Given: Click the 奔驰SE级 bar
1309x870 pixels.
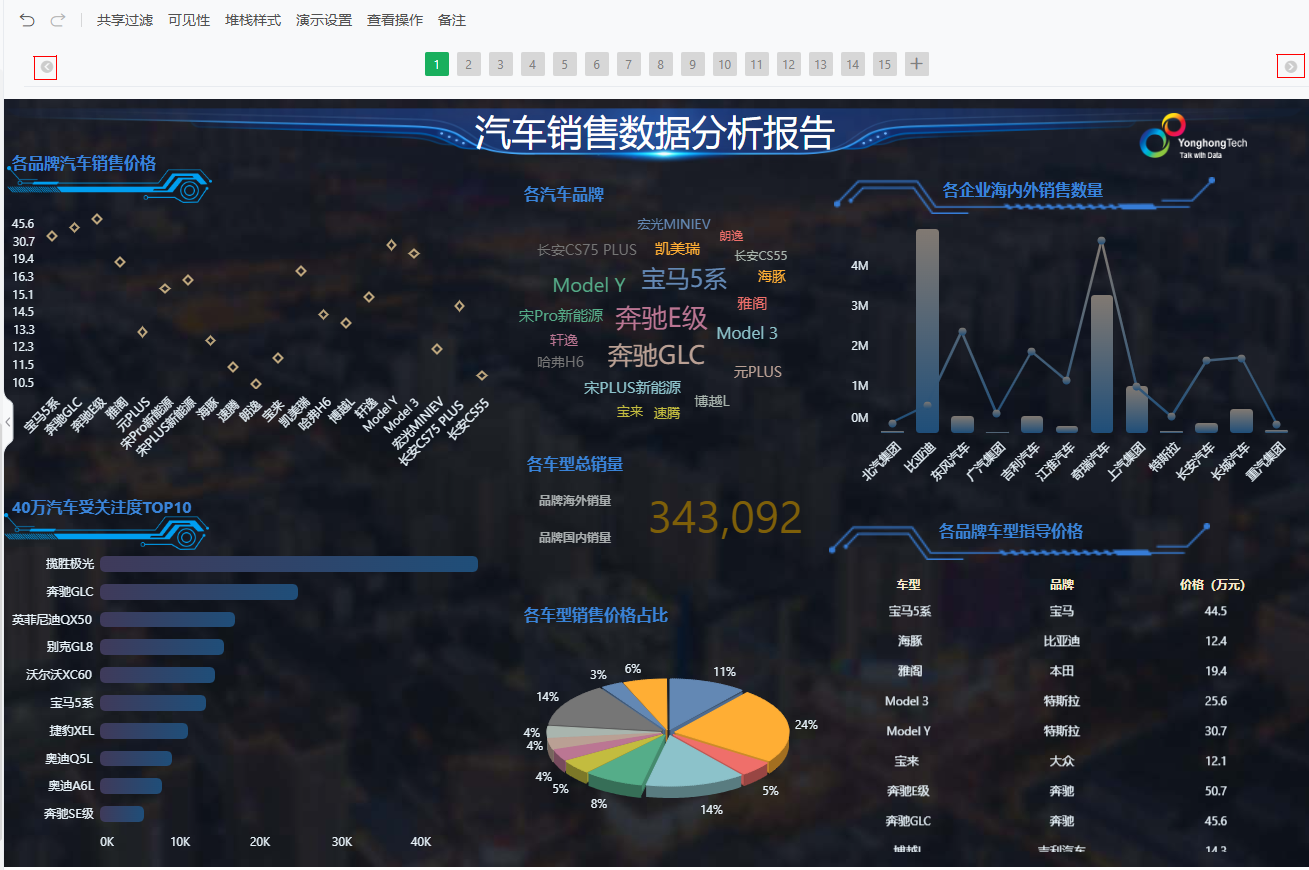Looking at the screenshot, I should point(122,814).
